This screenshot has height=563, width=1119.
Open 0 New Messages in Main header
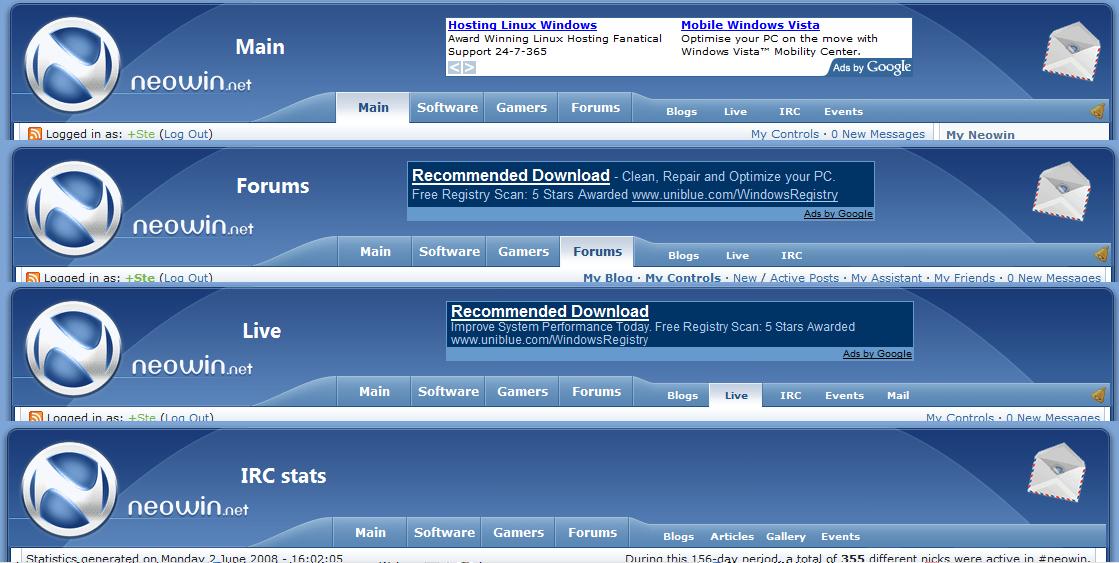click(x=878, y=134)
